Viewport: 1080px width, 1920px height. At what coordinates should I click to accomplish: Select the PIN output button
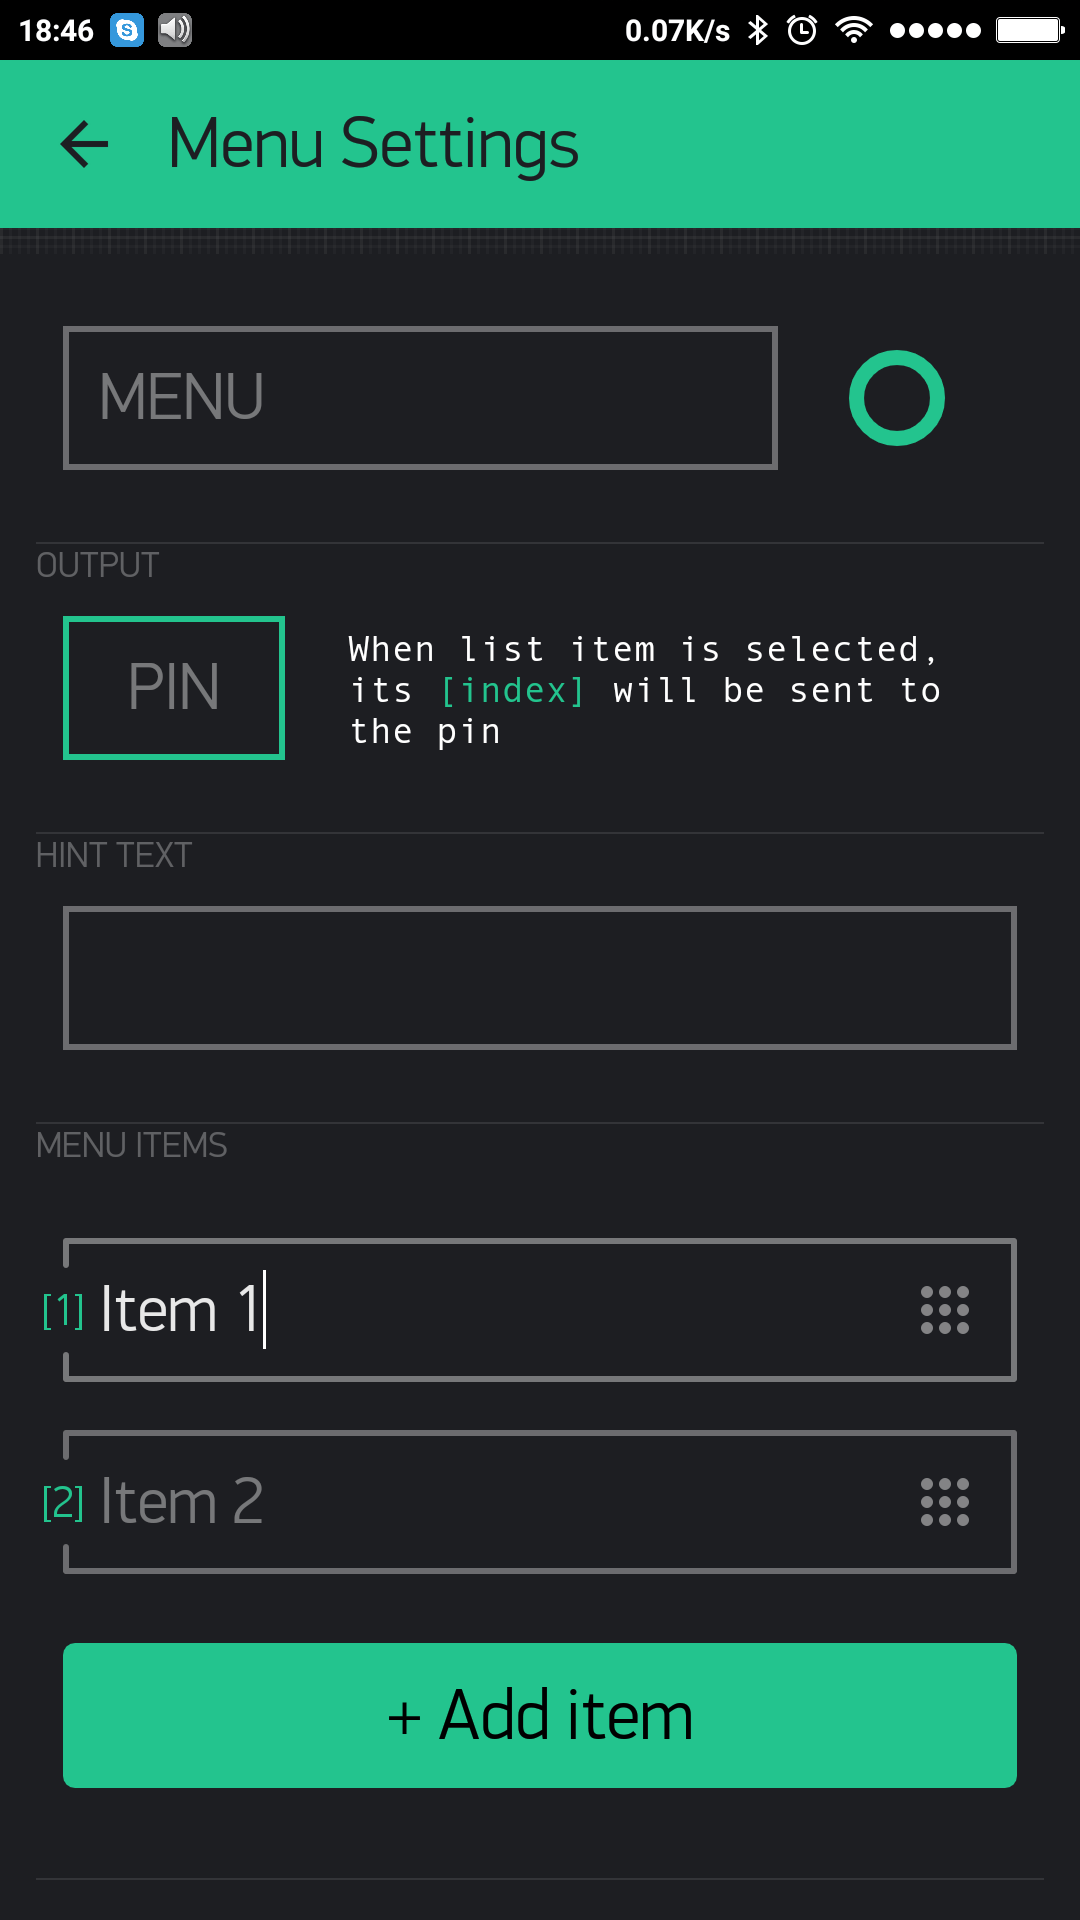[x=174, y=688]
